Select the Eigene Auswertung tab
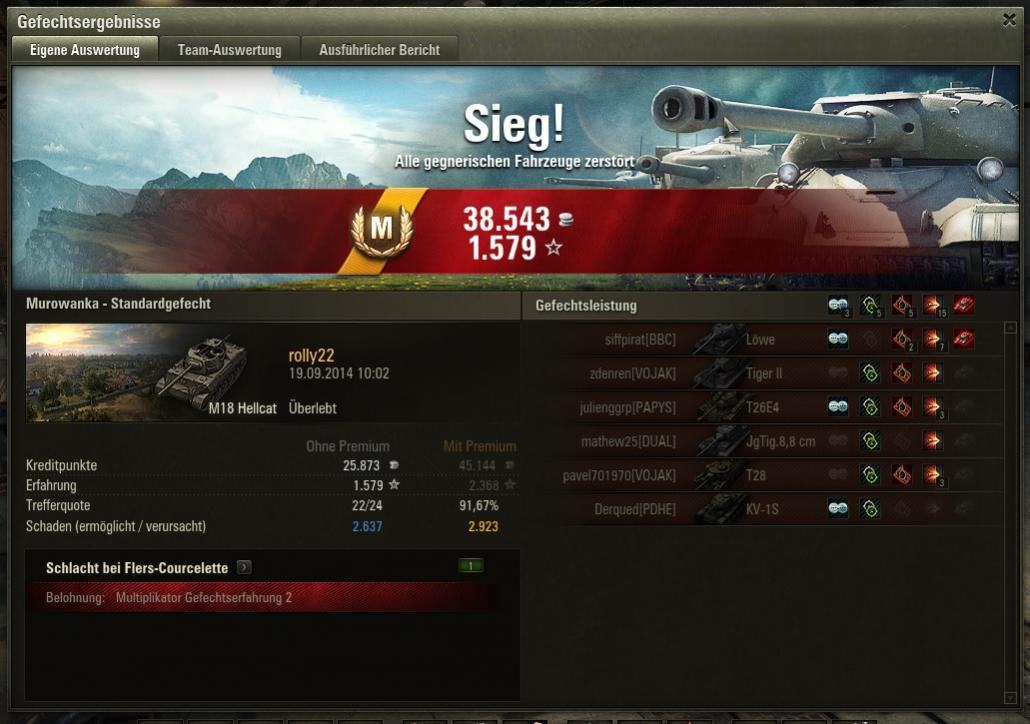 (x=85, y=50)
